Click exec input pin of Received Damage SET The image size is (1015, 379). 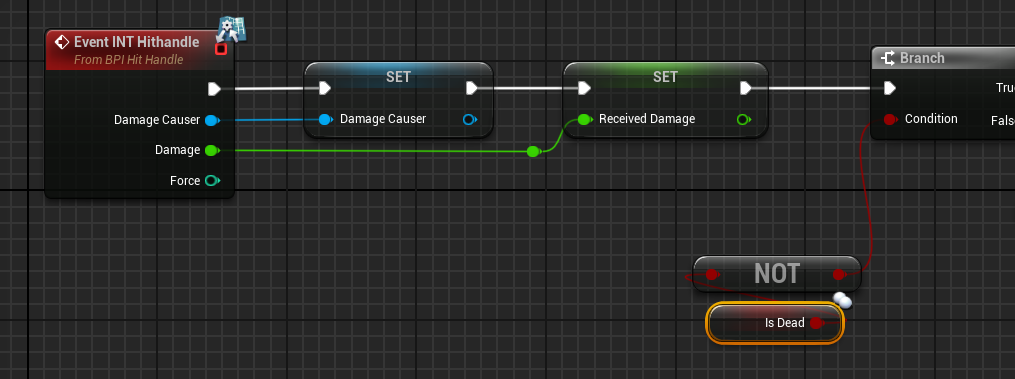(x=584, y=88)
